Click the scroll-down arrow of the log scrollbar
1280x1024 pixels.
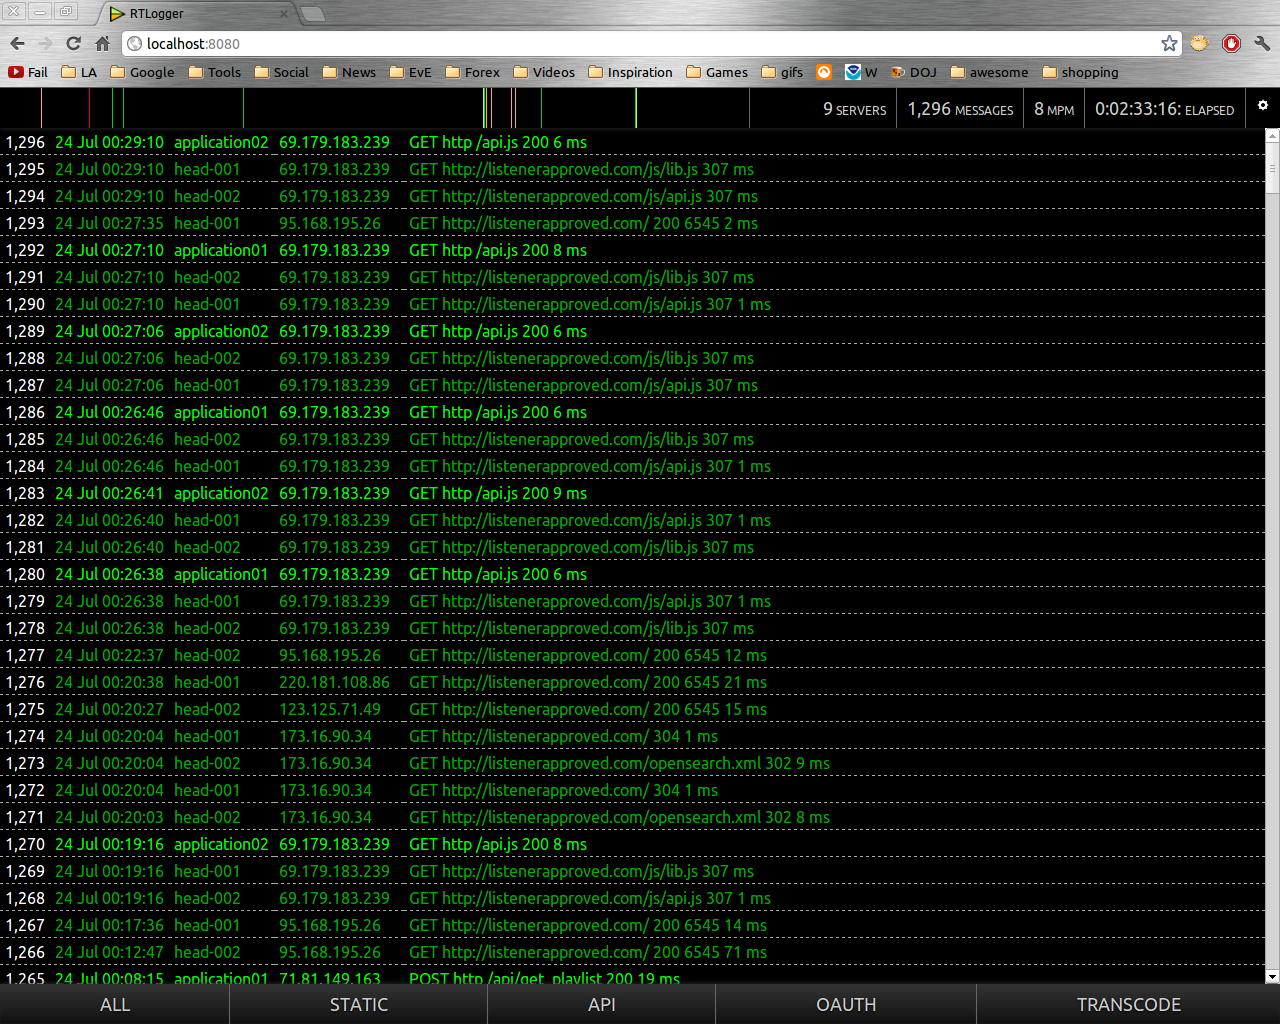point(1272,976)
